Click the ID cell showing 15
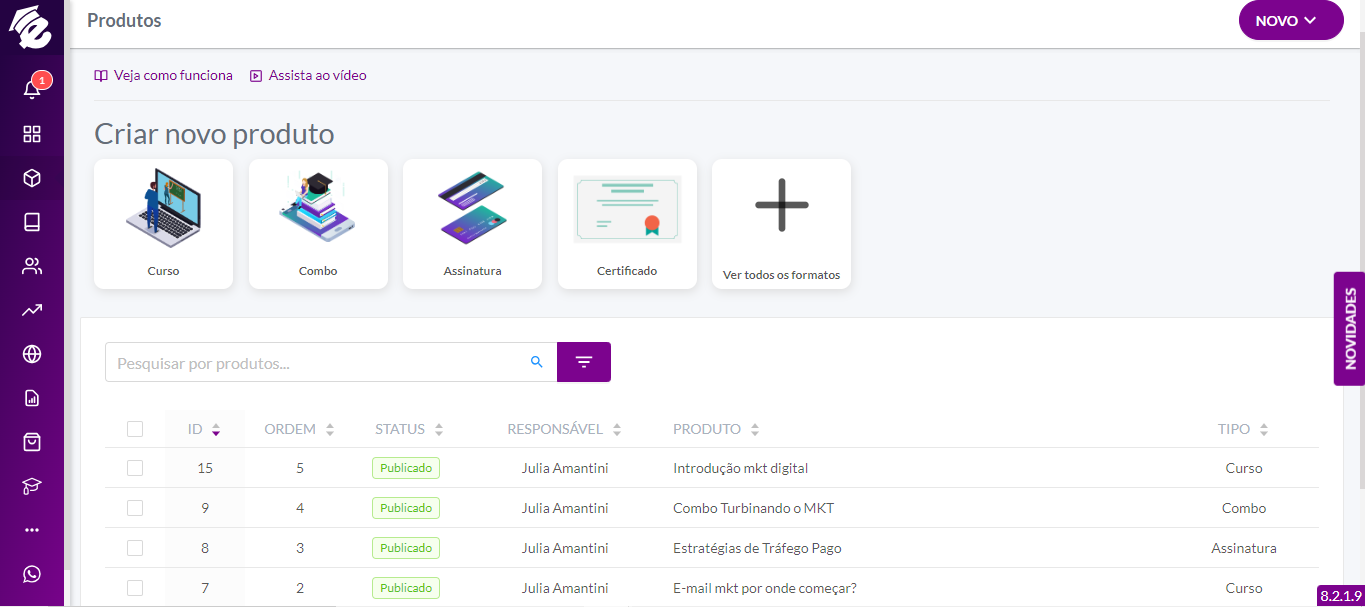The height and width of the screenshot is (607, 1365). coord(205,468)
